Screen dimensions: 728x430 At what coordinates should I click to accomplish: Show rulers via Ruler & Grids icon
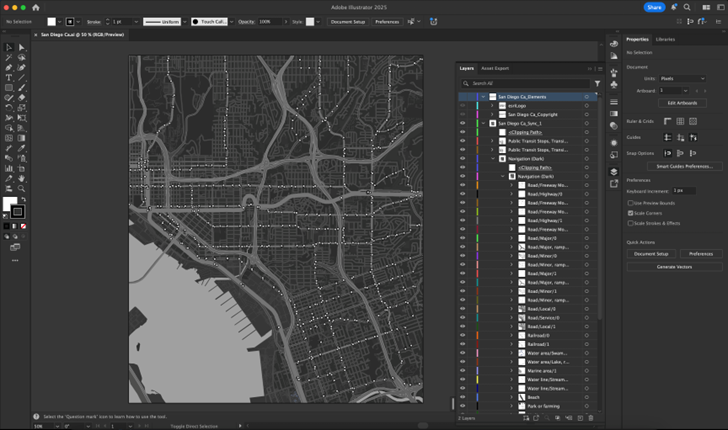(x=667, y=122)
